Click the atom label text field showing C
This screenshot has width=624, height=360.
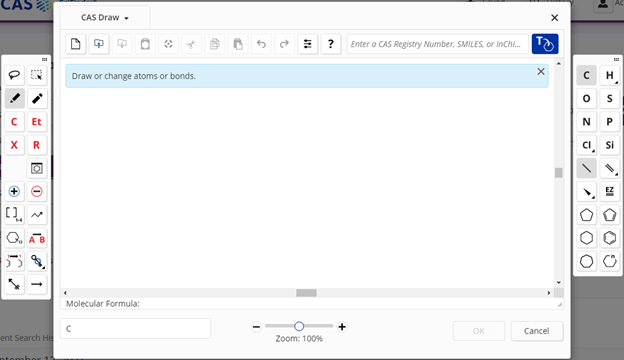pyautogui.click(x=135, y=329)
